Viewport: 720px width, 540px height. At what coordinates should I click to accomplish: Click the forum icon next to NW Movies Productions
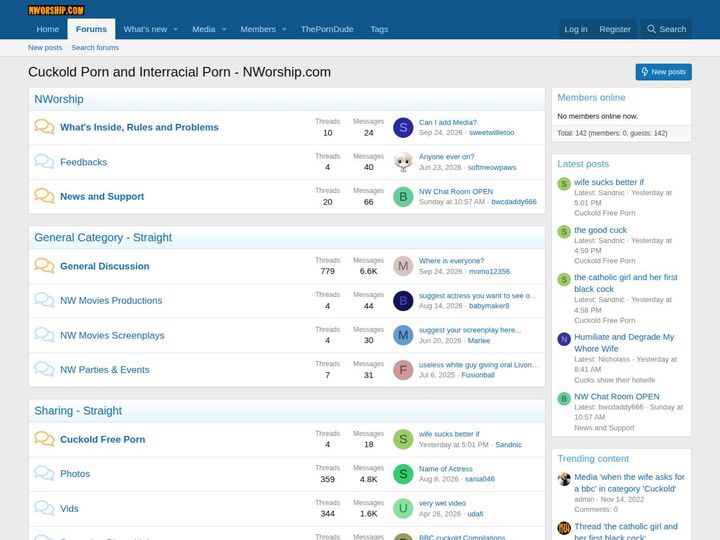pyautogui.click(x=44, y=300)
